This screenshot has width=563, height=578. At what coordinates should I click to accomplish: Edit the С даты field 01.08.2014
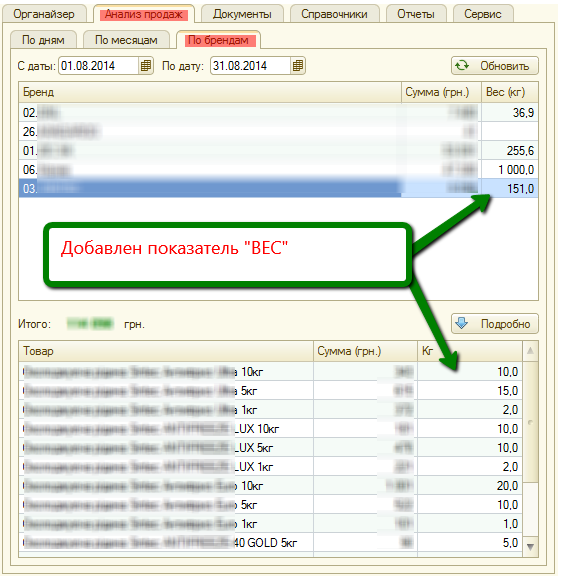point(99,66)
